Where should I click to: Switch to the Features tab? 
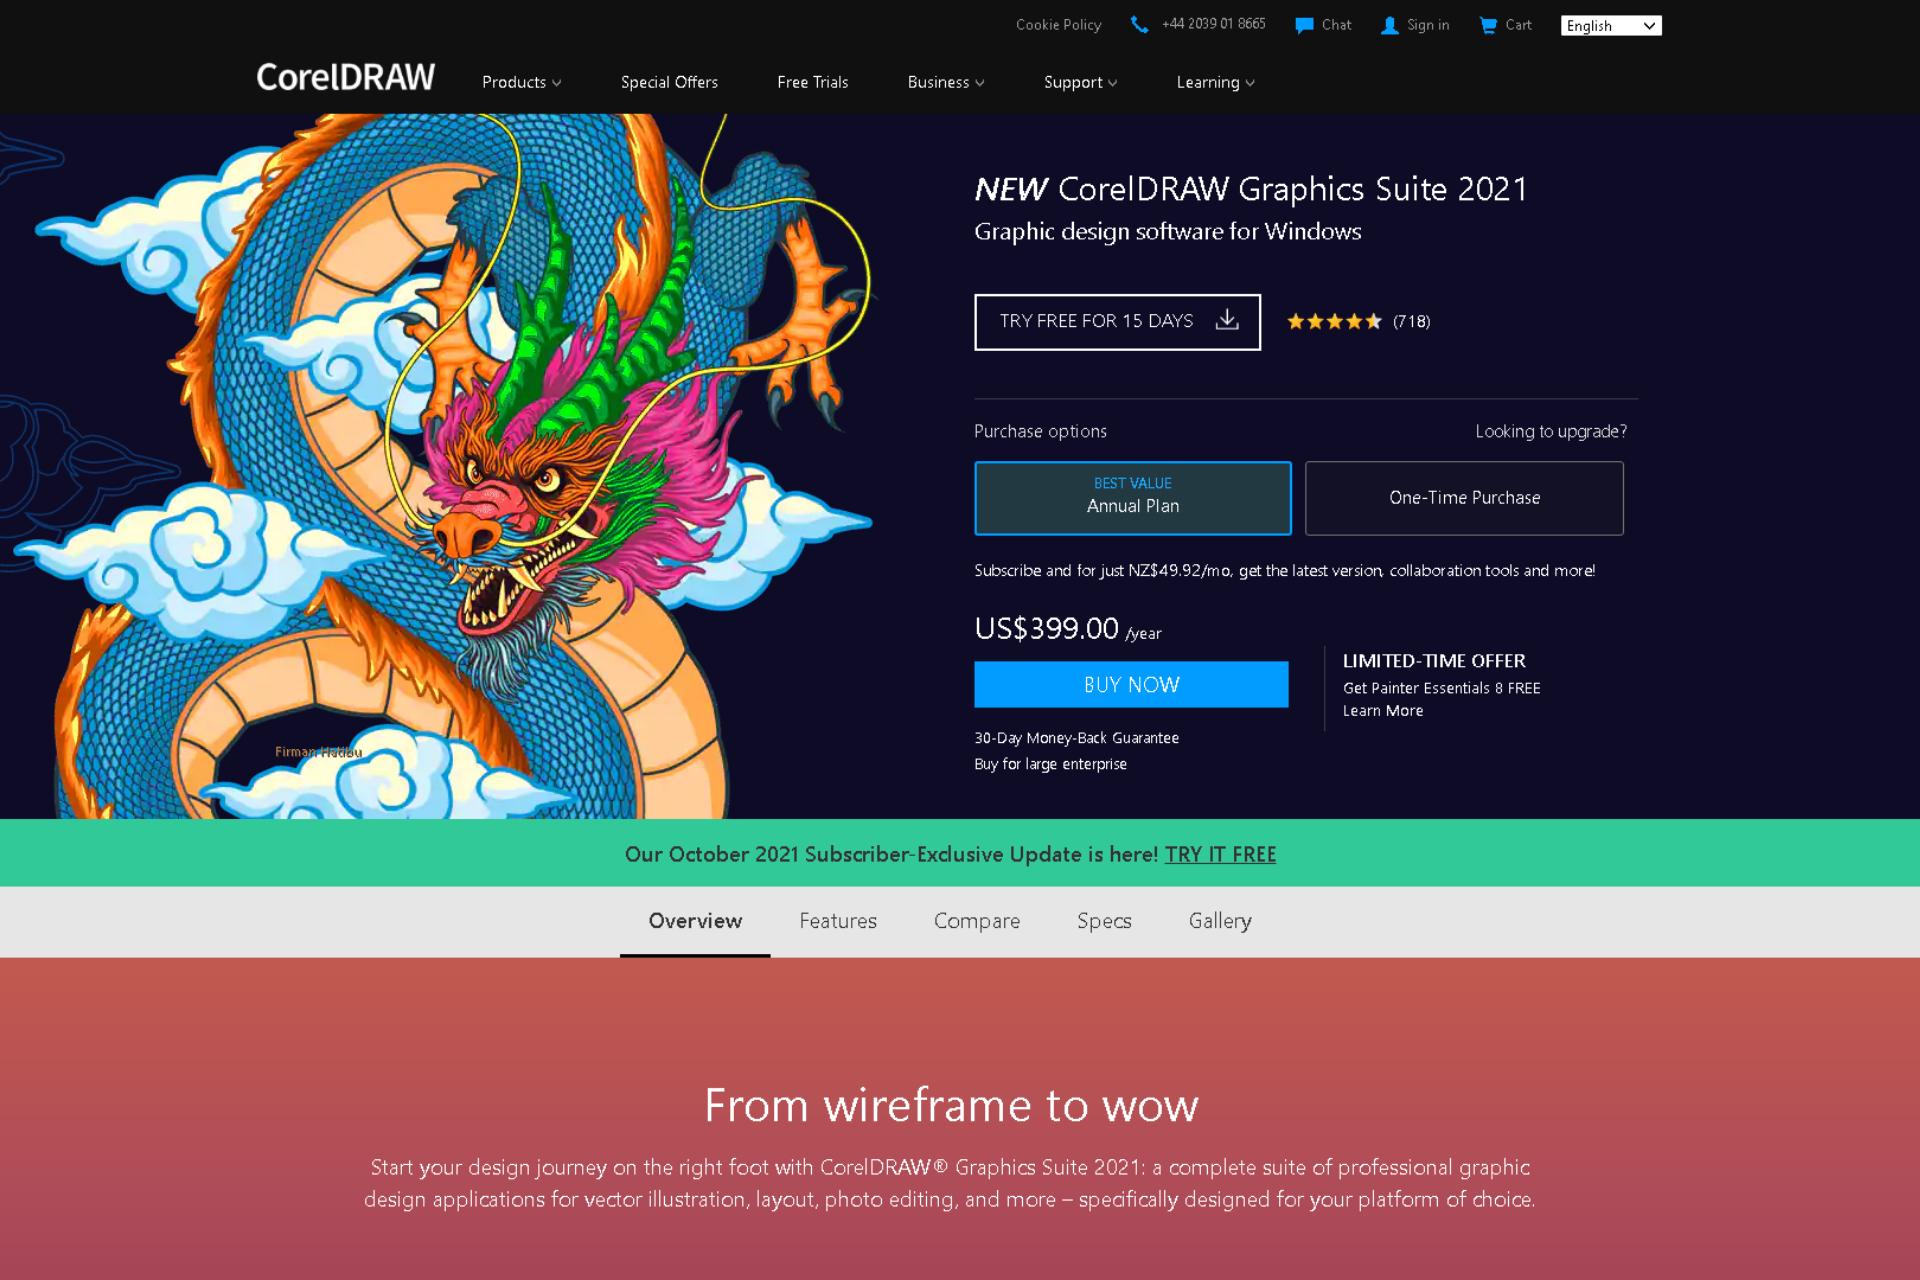837,920
